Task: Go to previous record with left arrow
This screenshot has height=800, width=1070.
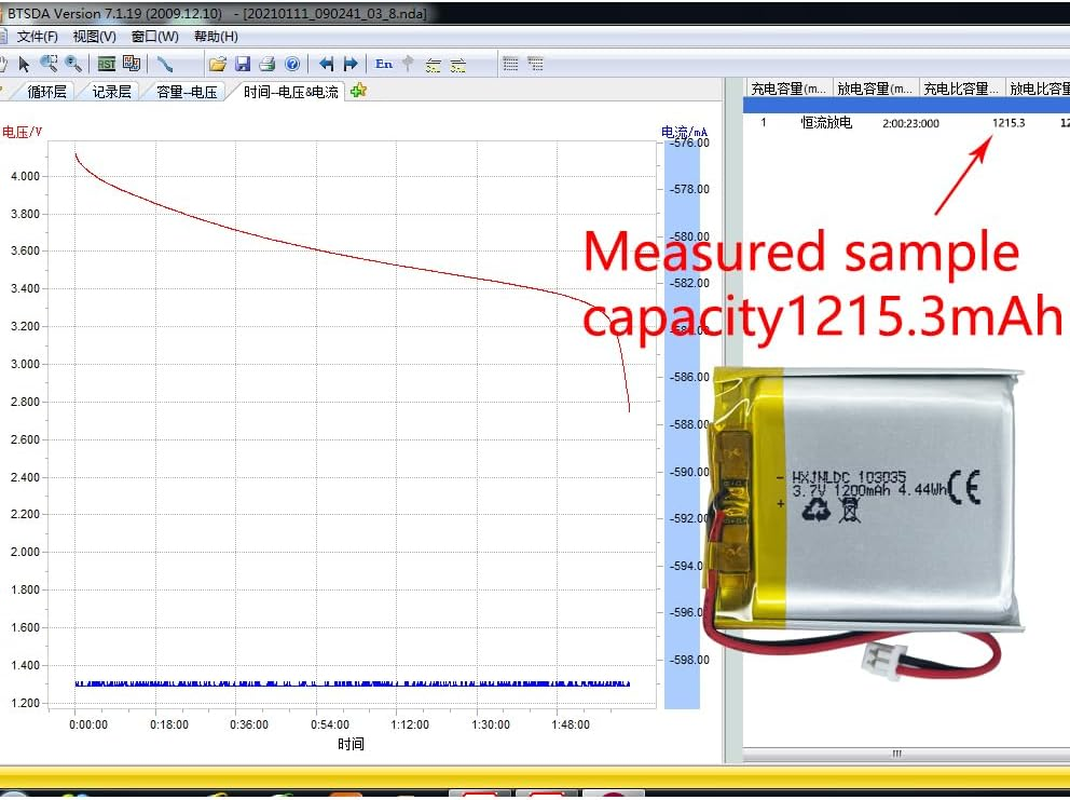Action: coord(326,64)
